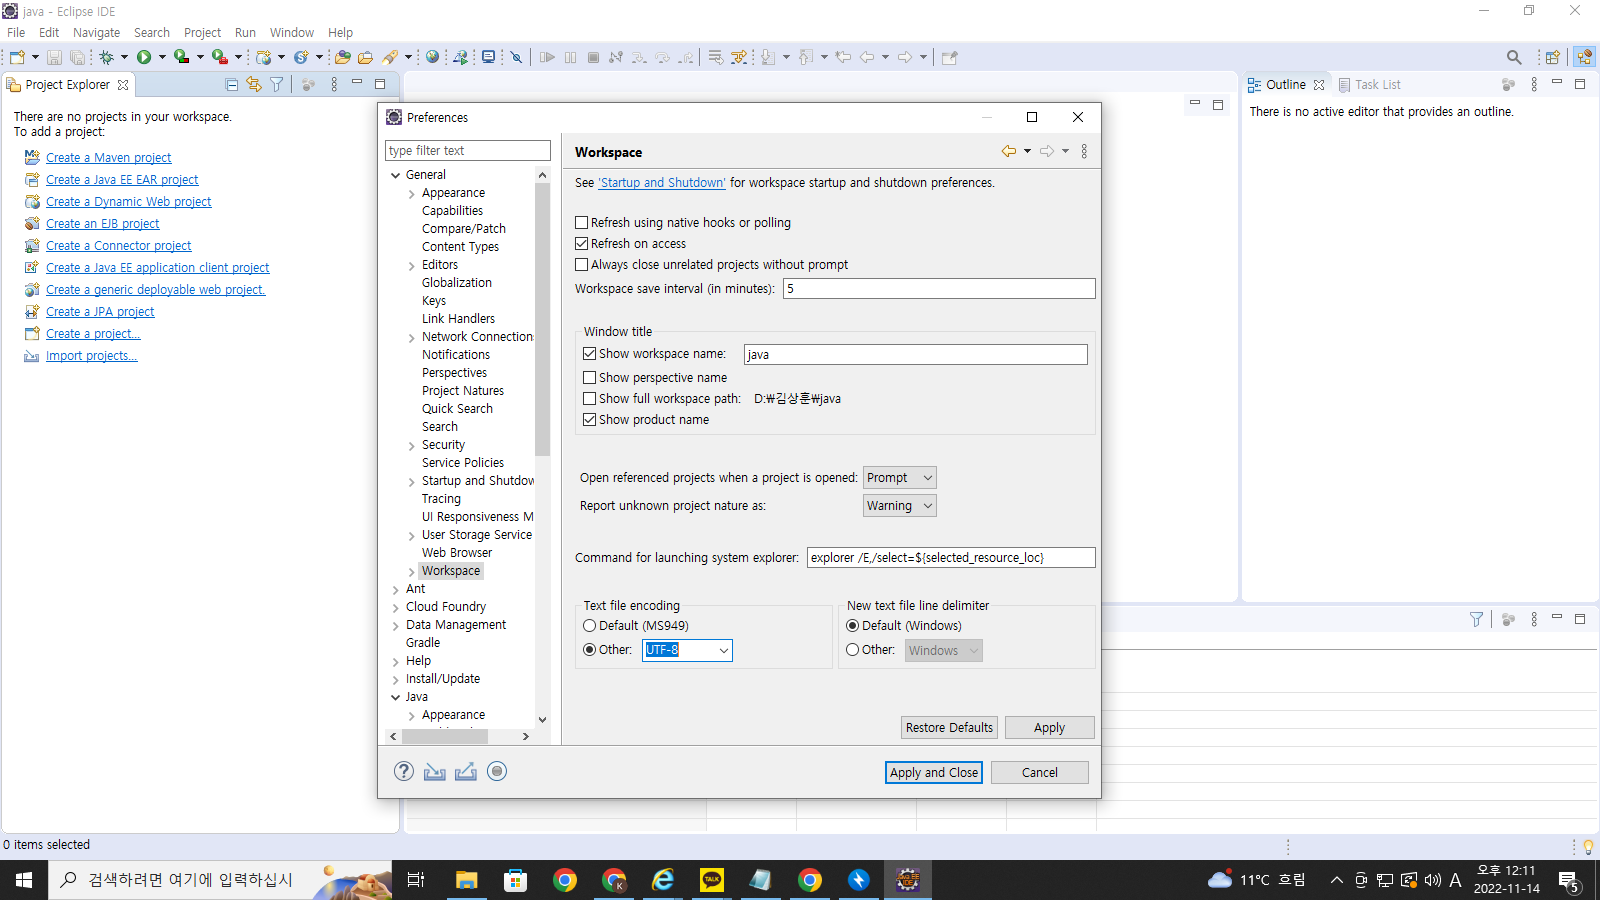Image resolution: width=1600 pixels, height=900 pixels.
Task: Open KakaoTalk in the taskbar
Action: coord(712,880)
